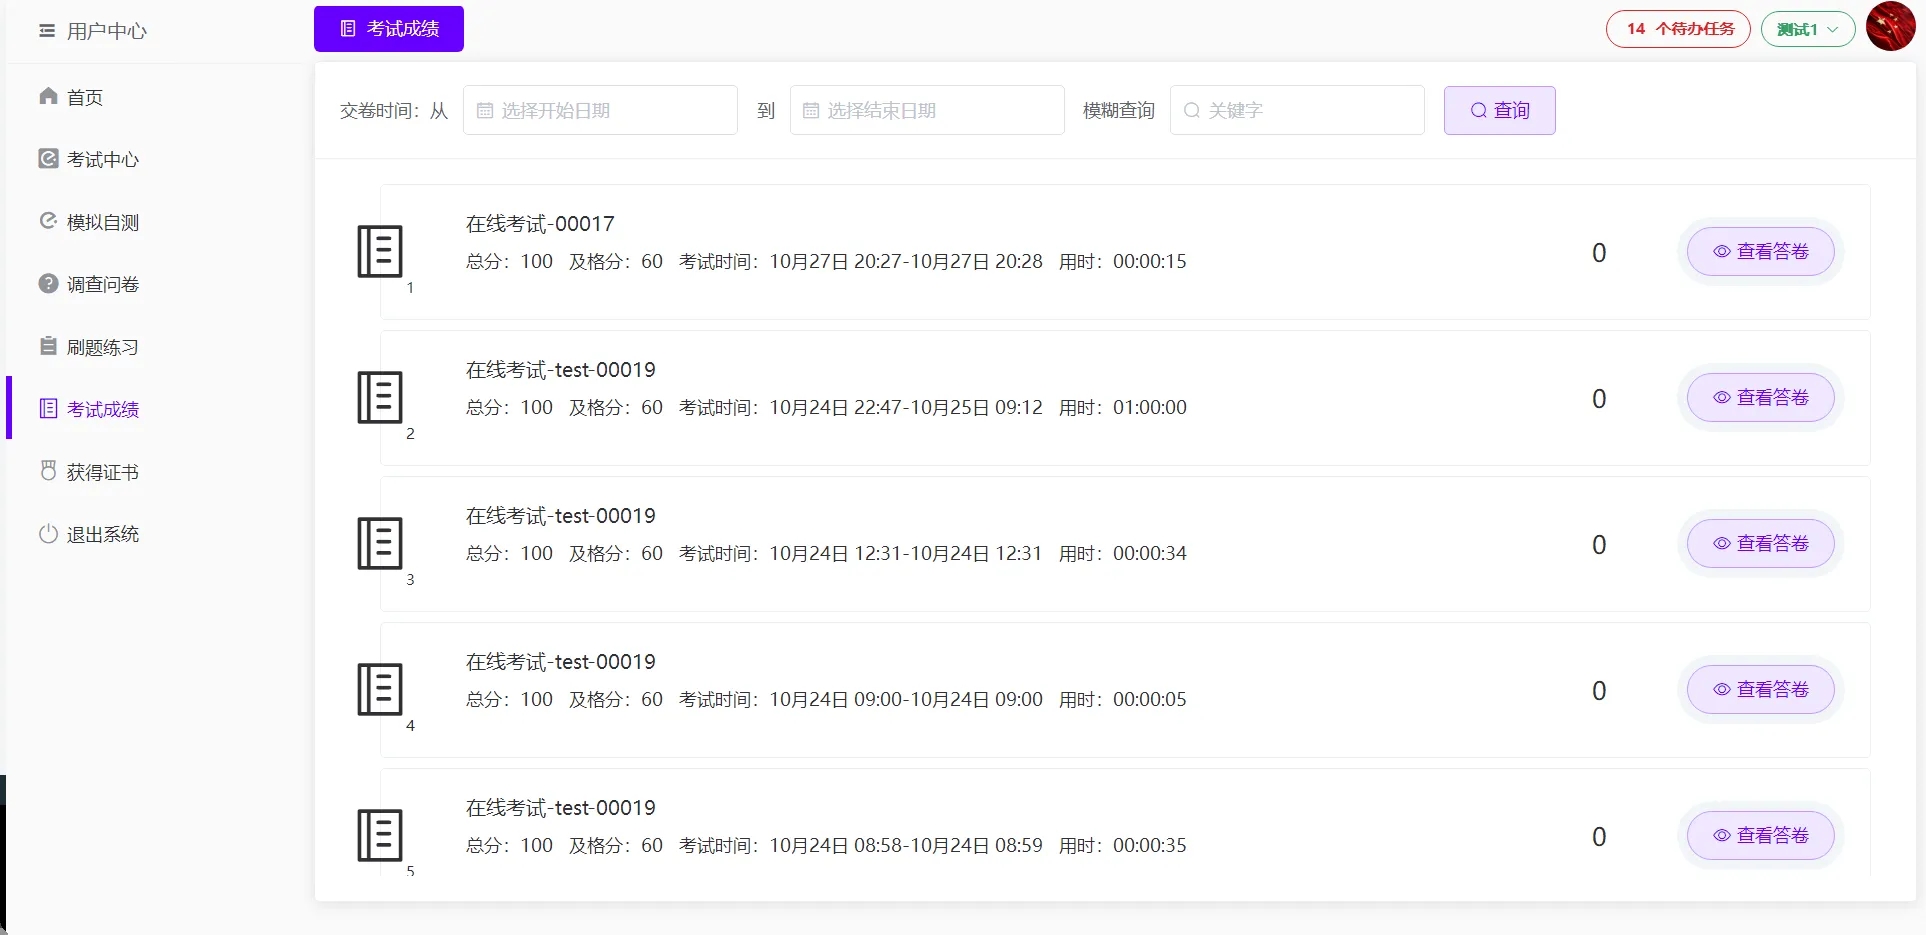This screenshot has height=935, width=1926.
Task: Click the 用时：00:00:34 text
Action: click(1123, 553)
